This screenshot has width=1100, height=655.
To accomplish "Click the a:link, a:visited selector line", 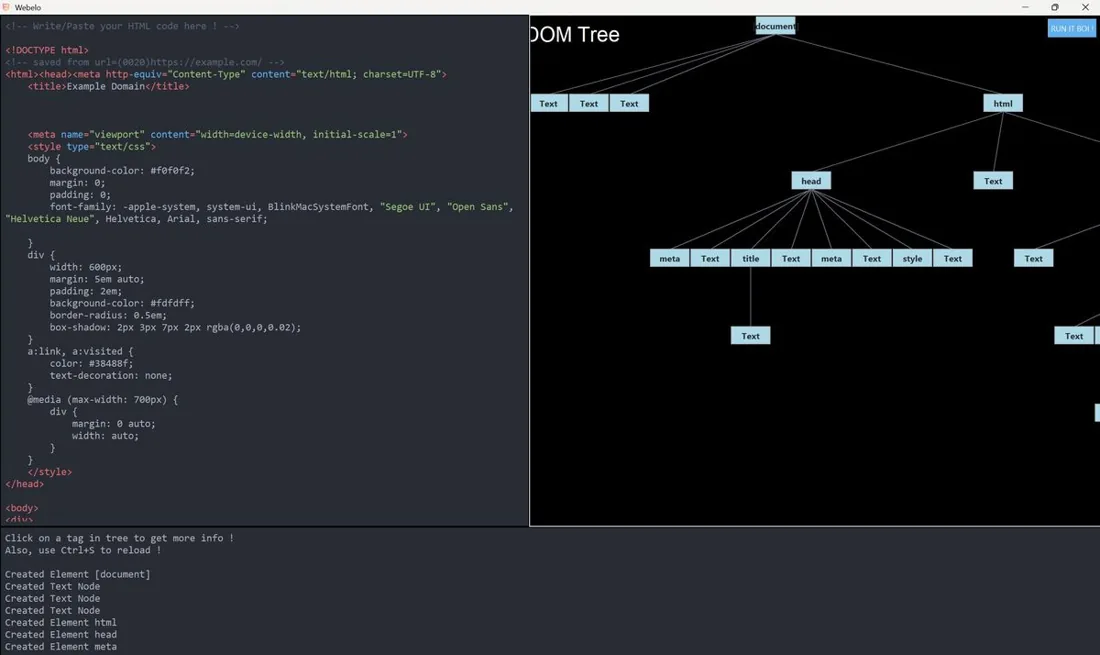I will click(x=80, y=351).
